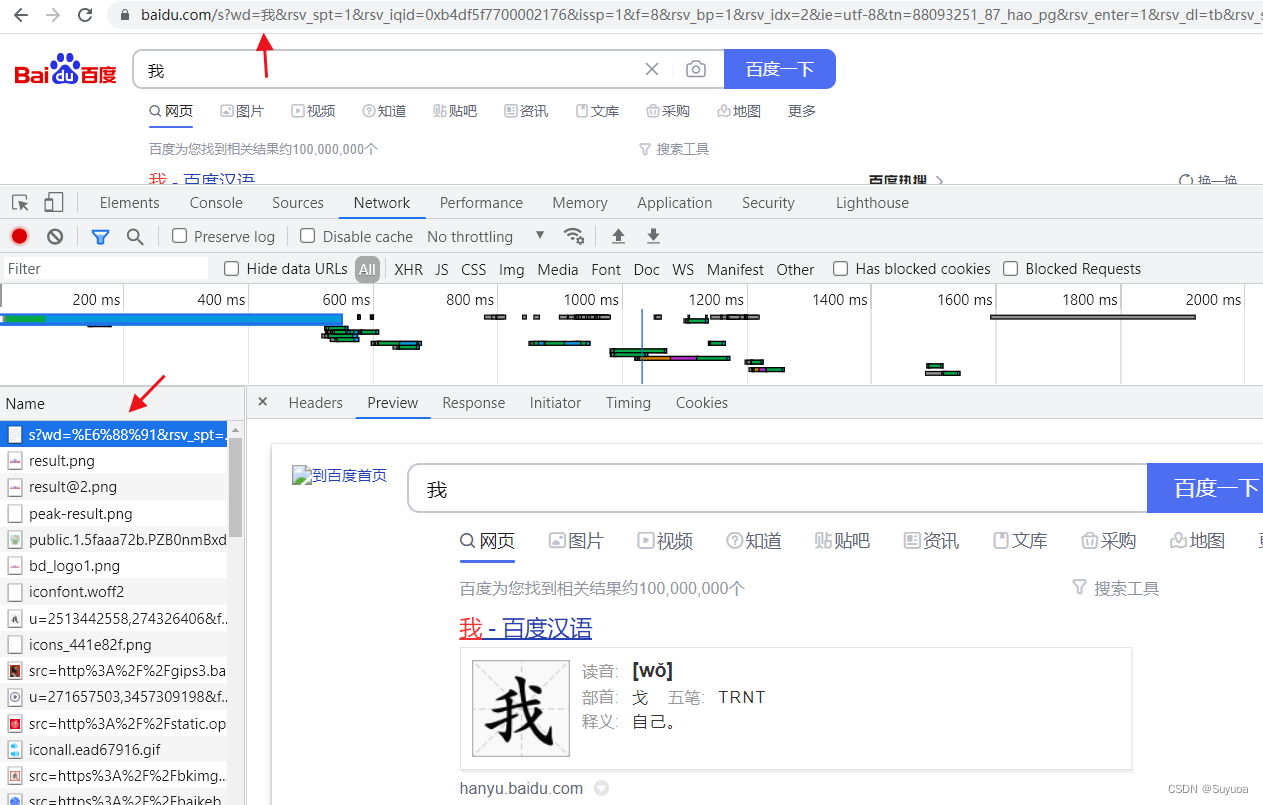Toggle the network filter bar
This screenshot has width=1263, height=805.
100,236
